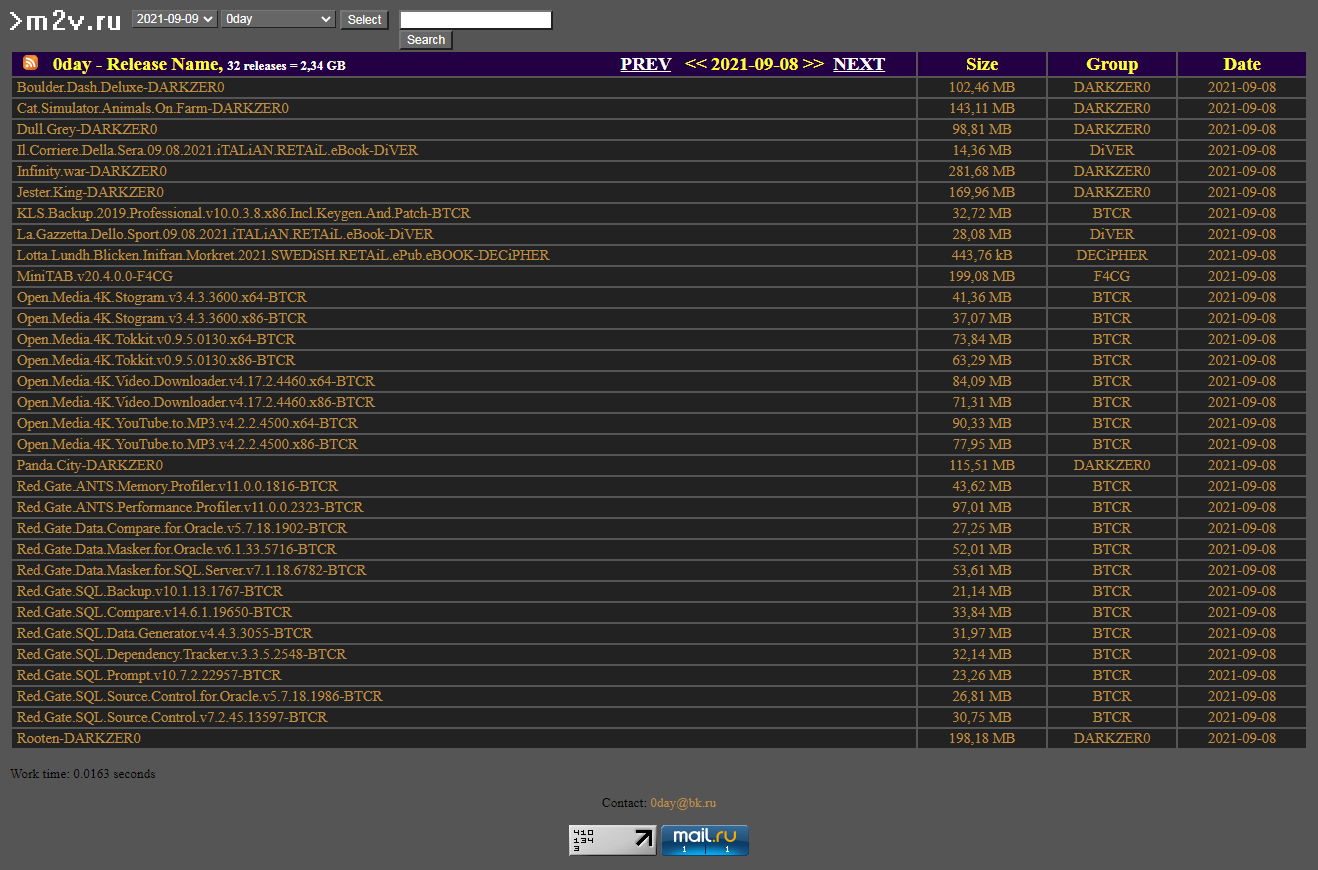Open Red.Gate.Data.Compare.for.Oracle release
The width and height of the screenshot is (1318, 870).
[x=182, y=528]
